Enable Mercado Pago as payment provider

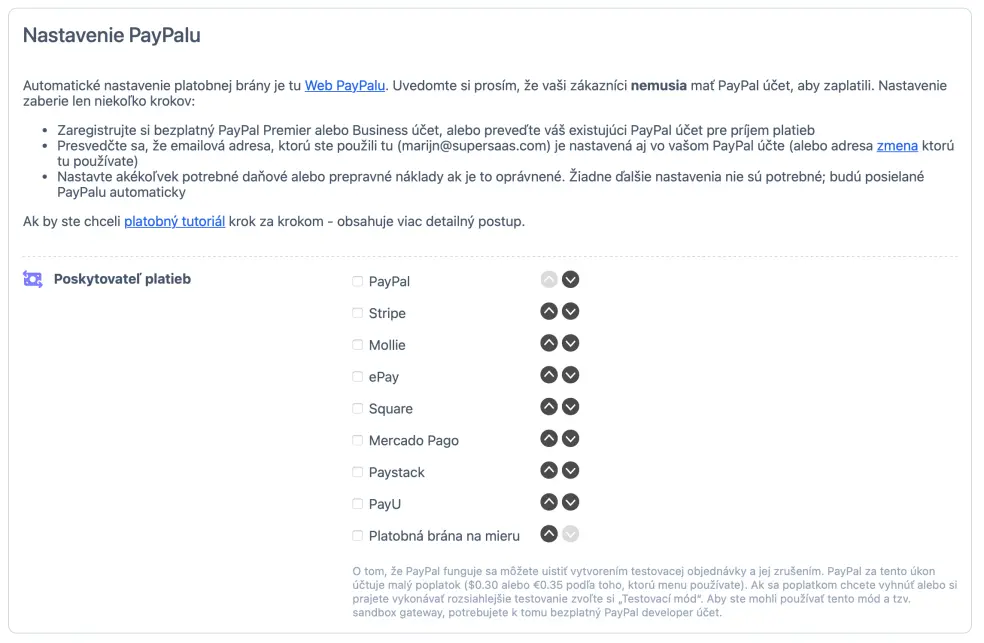pyautogui.click(x=356, y=440)
